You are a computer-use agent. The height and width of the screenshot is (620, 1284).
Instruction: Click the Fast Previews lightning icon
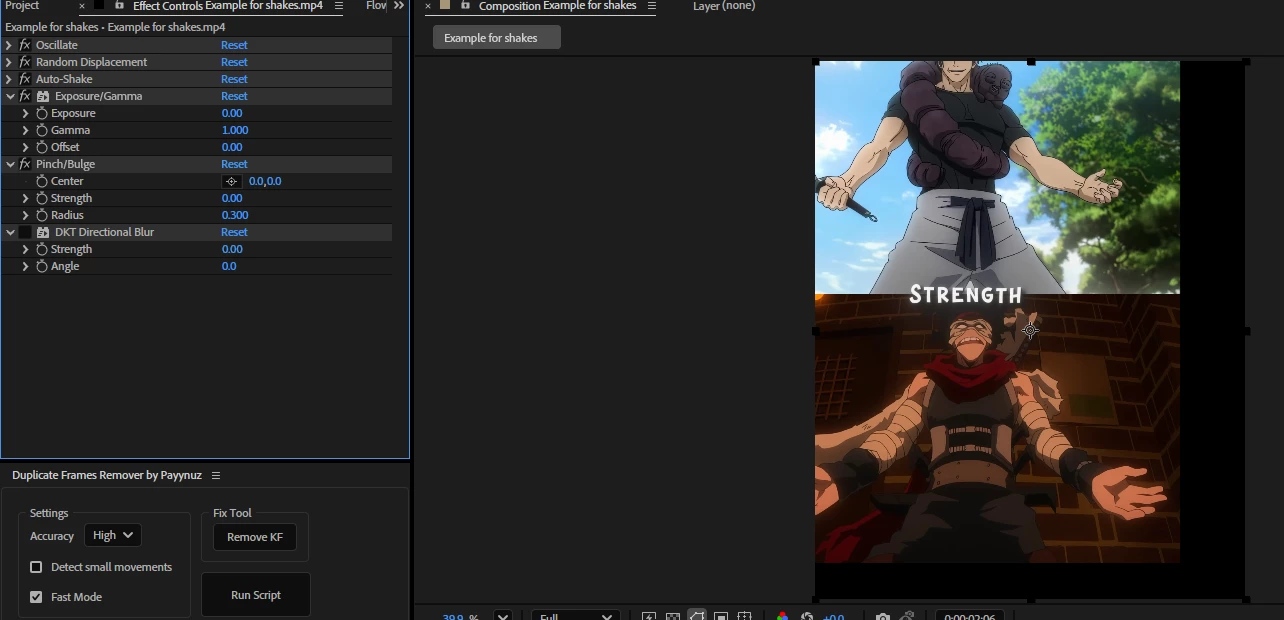[649, 617]
